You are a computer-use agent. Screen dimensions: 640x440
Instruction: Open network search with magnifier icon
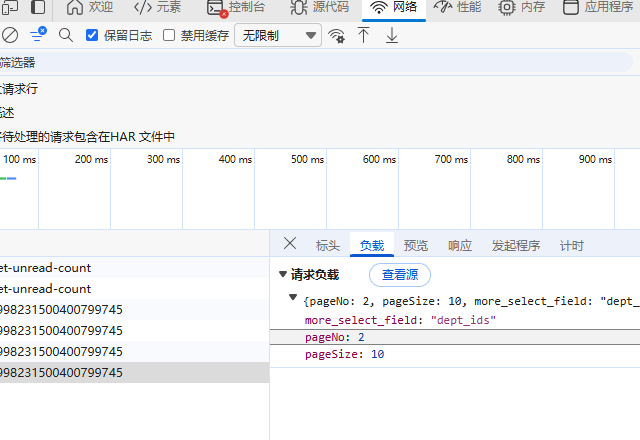(x=66, y=36)
